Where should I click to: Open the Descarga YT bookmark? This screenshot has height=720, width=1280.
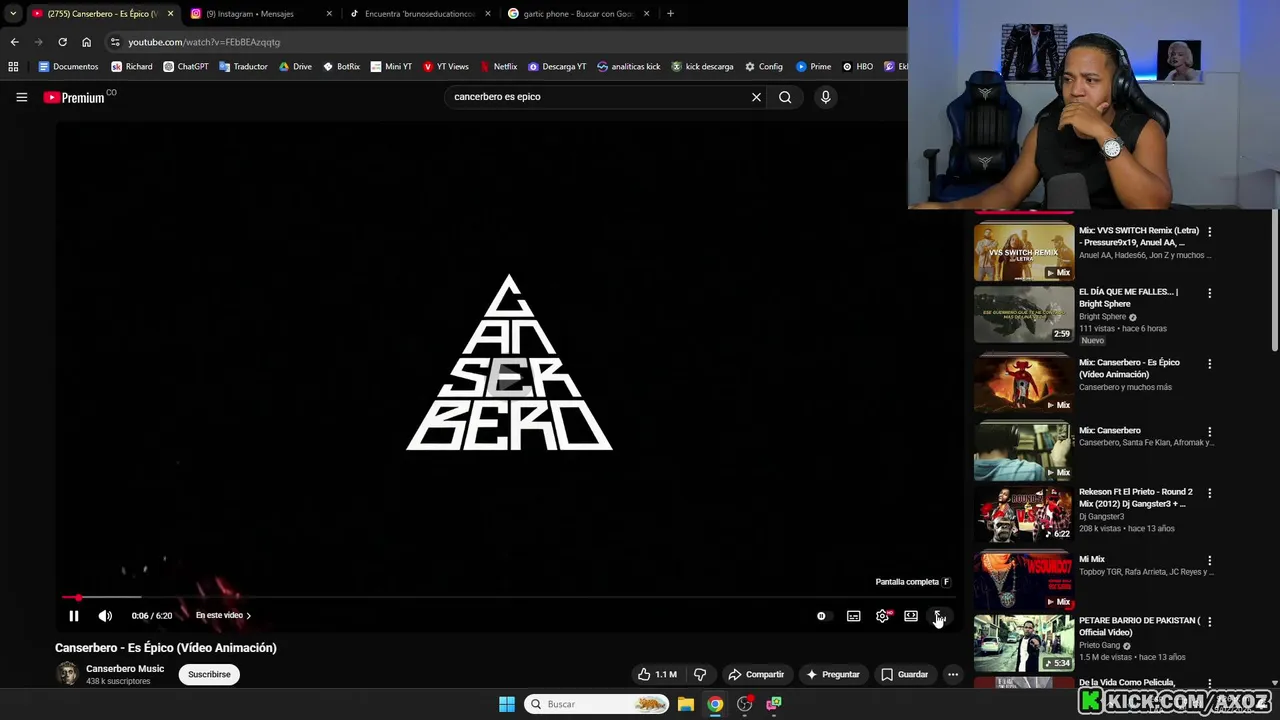click(557, 67)
